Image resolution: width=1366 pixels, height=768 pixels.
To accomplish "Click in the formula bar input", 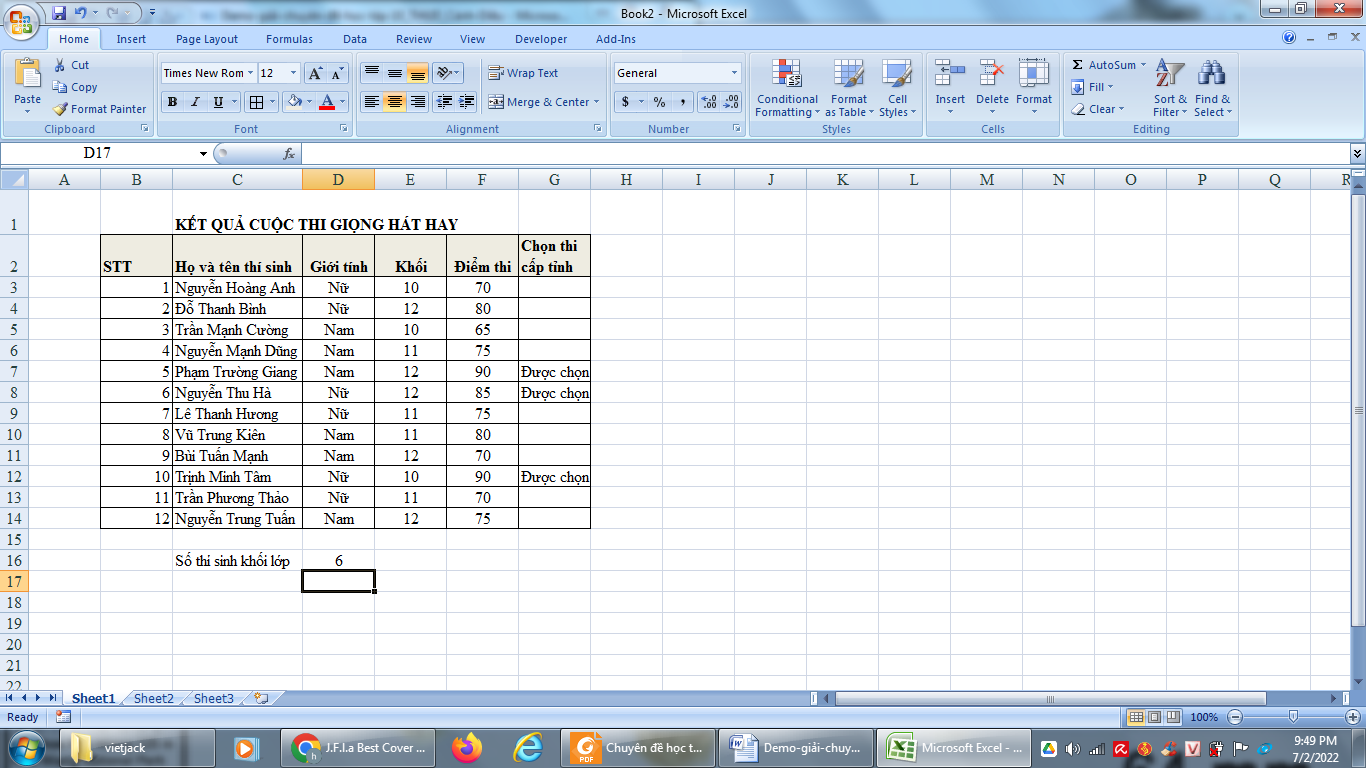I will 825,154.
